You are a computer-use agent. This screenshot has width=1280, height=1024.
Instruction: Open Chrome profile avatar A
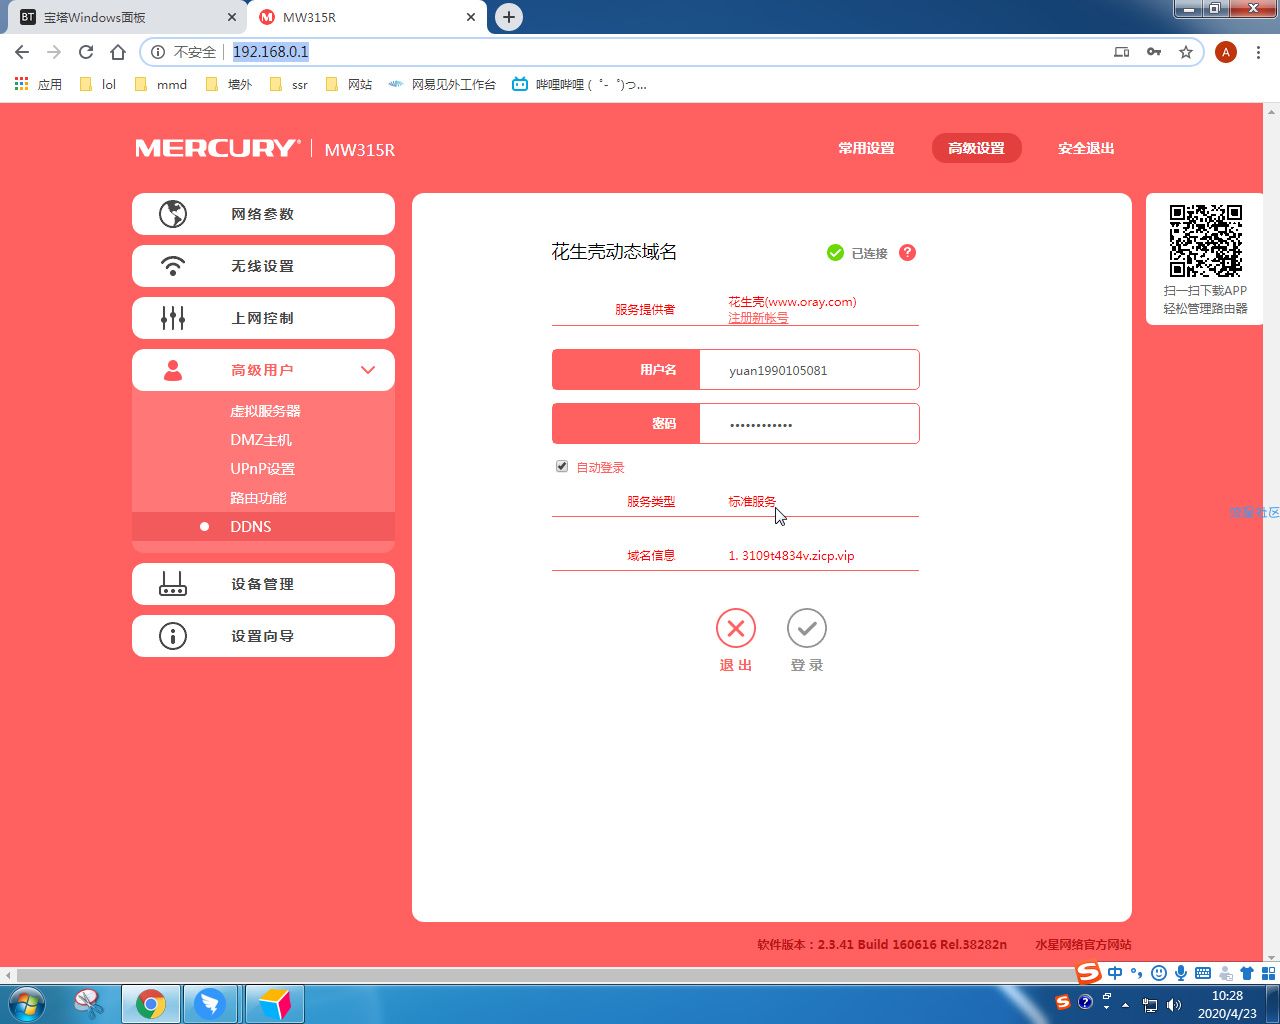1226,52
